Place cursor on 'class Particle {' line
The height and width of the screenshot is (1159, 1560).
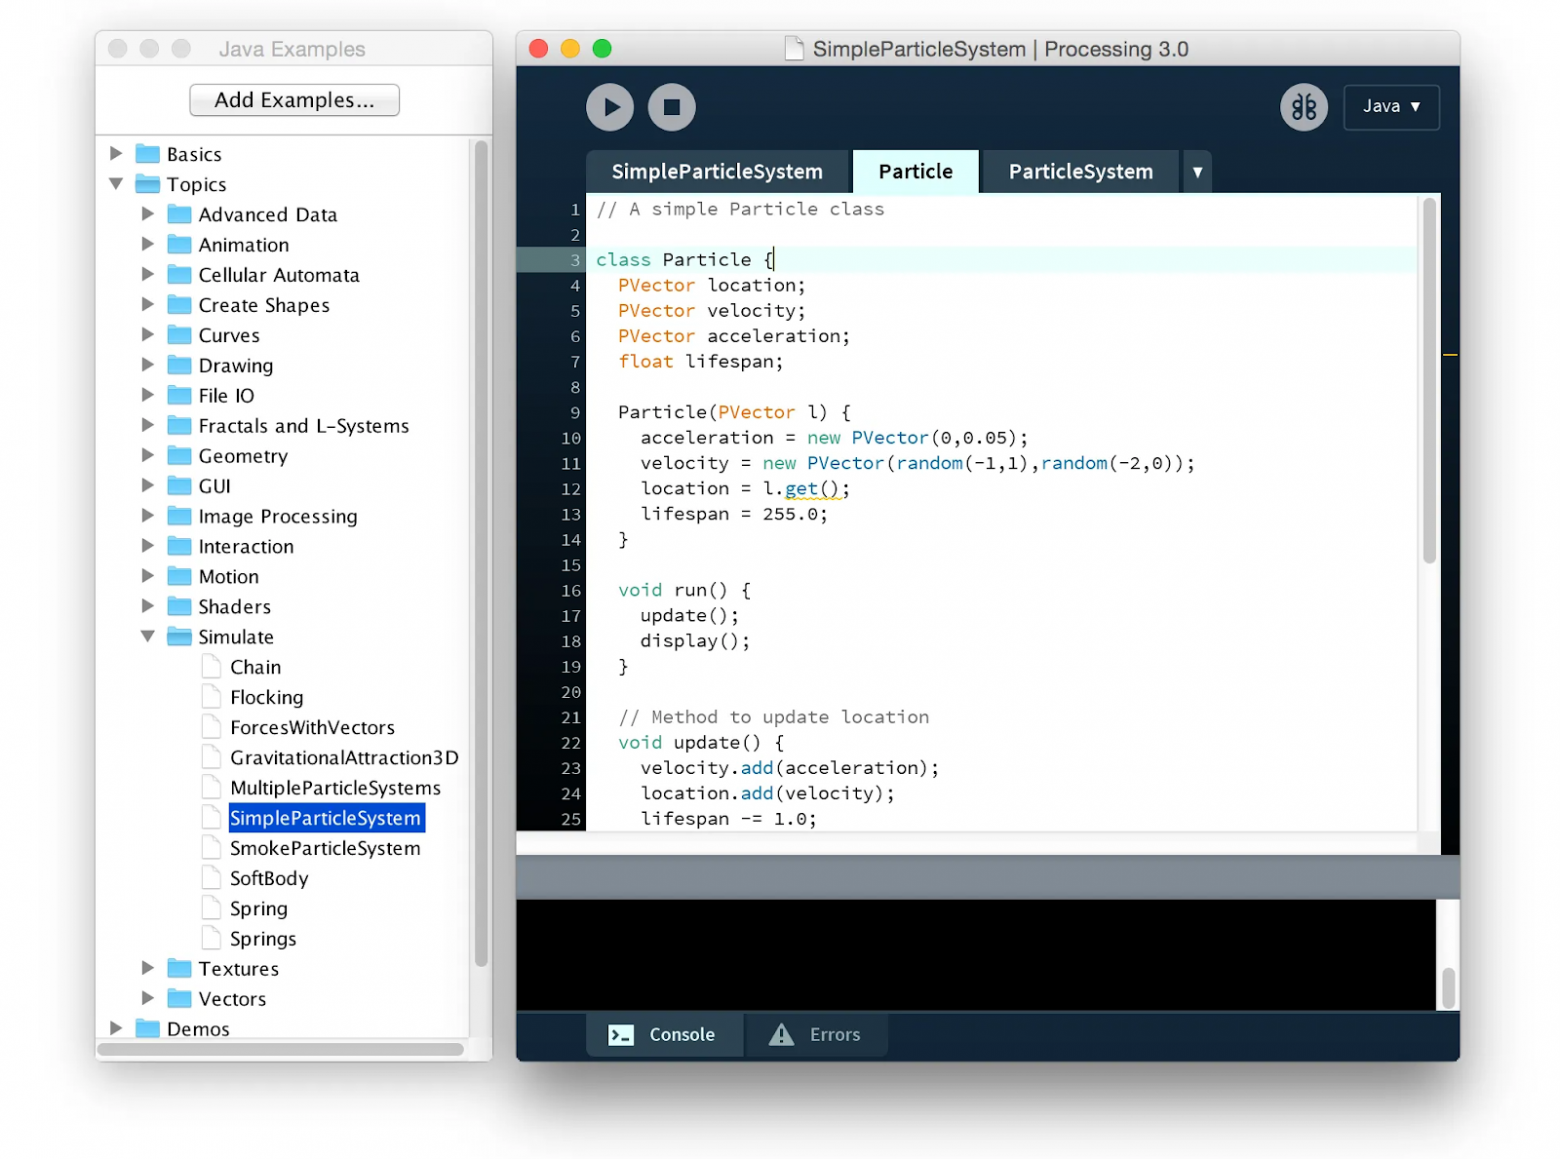pyautogui.click(x=1001, y=260)
